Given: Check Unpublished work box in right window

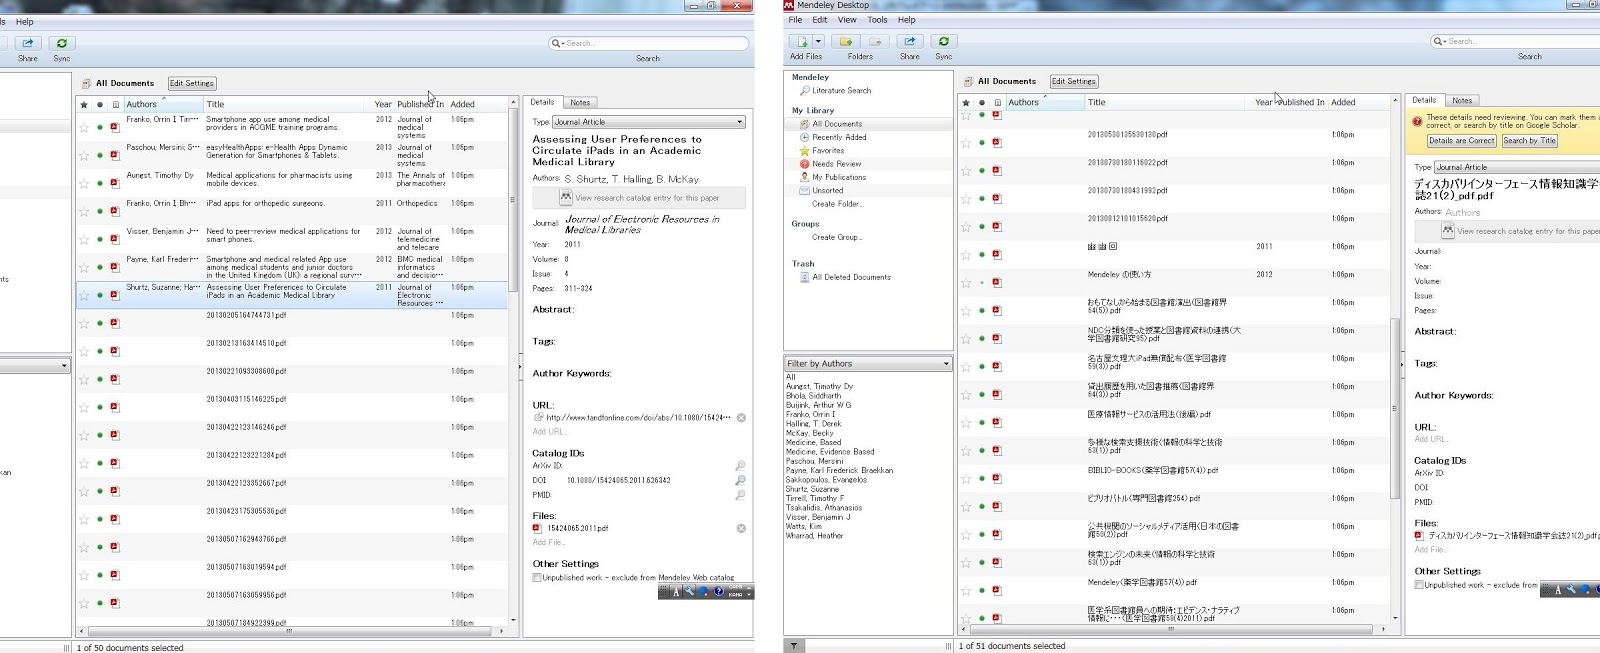Looking at the screenshot, I should 1419,585.
